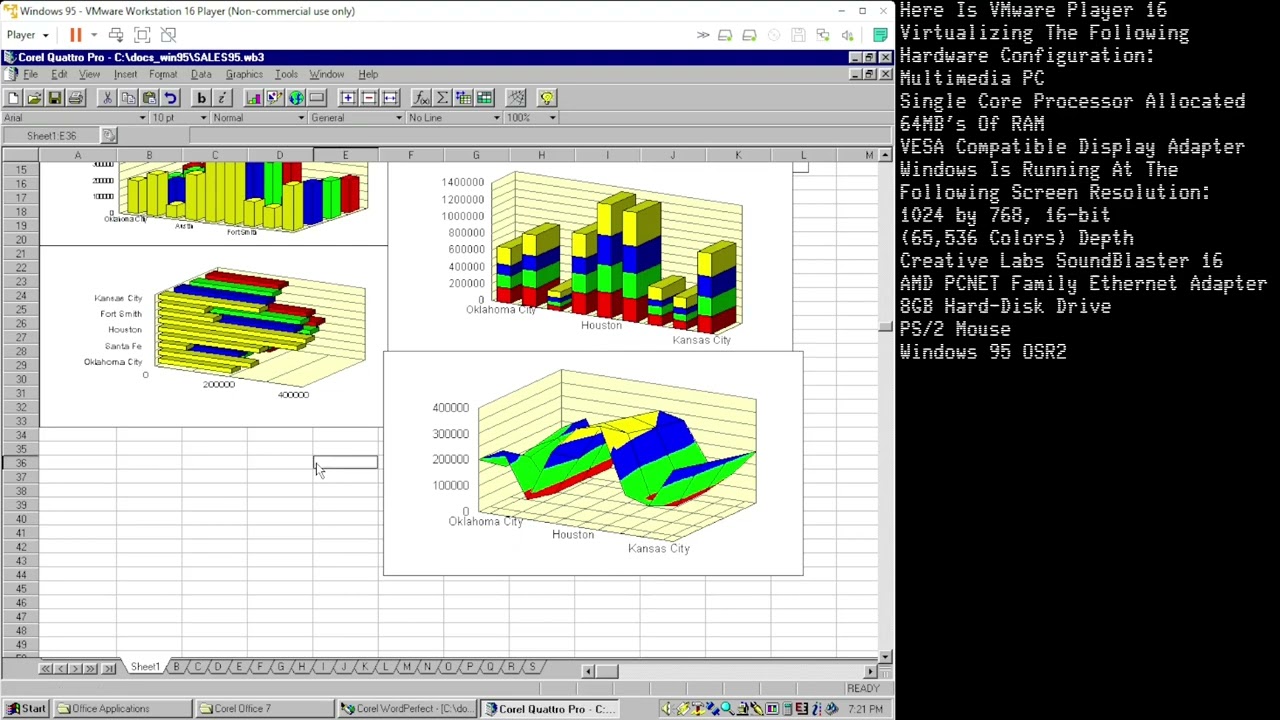The height and width of the screenshot is (720, 1280).
Task: Click the cell reference box Sheet1:E36
Action: [50, 136]
